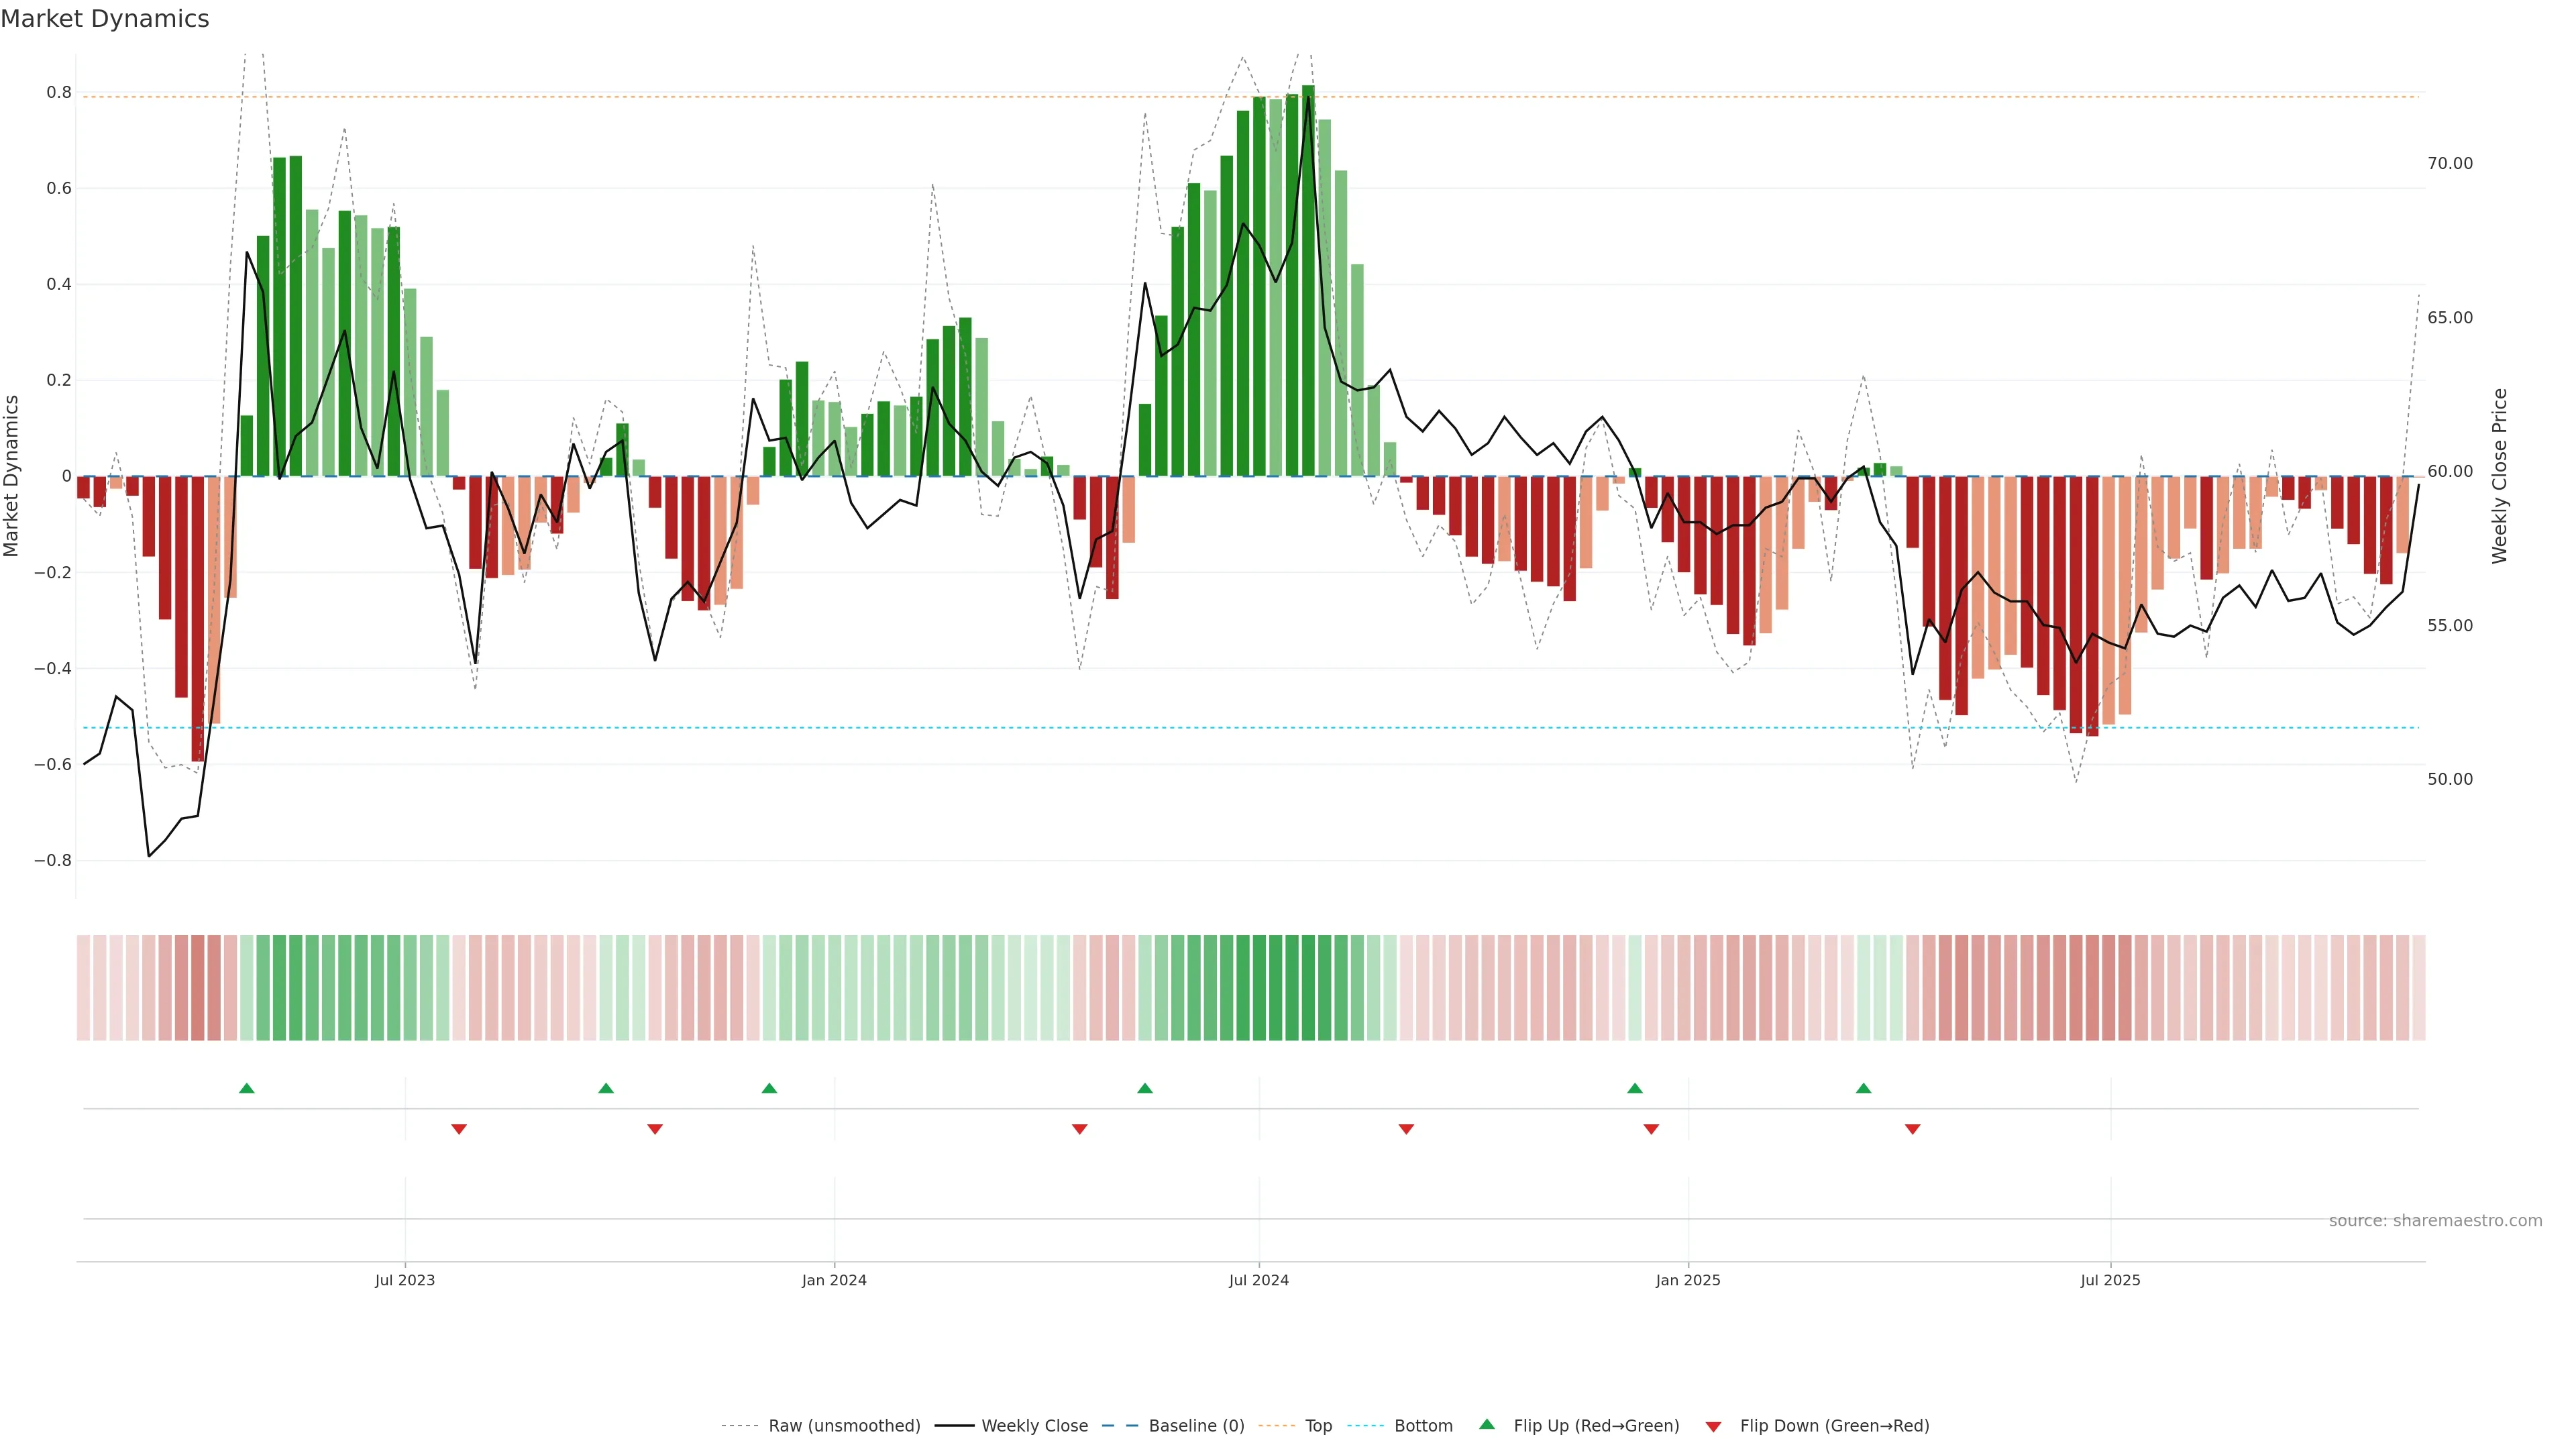
Task: Click the first green flip-up triangle marker
Action: 247,1088
